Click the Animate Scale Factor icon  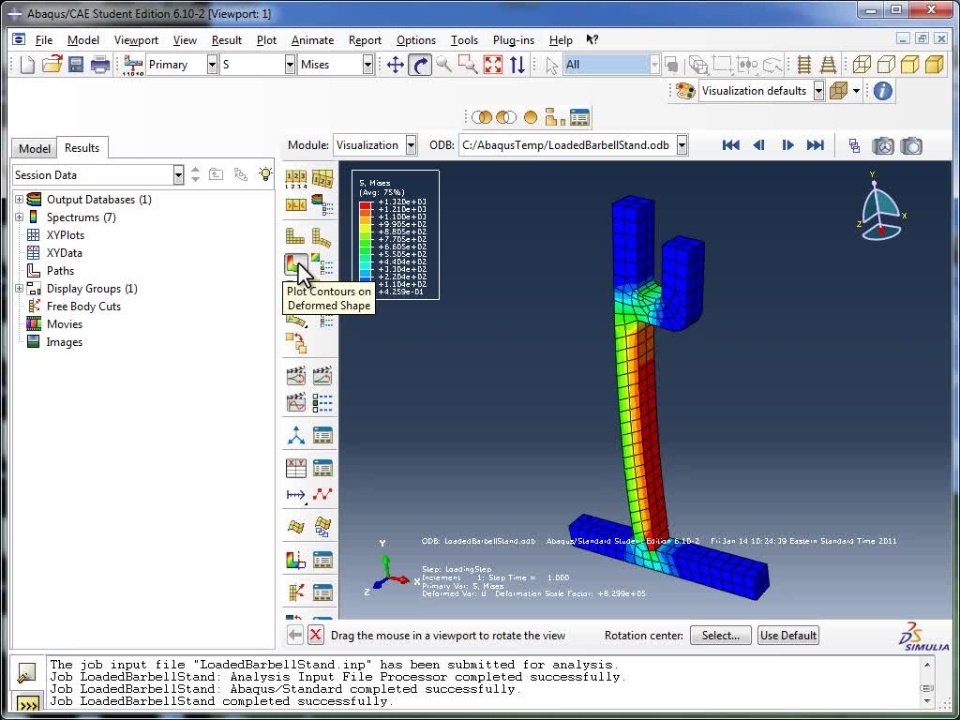(296, 375)
